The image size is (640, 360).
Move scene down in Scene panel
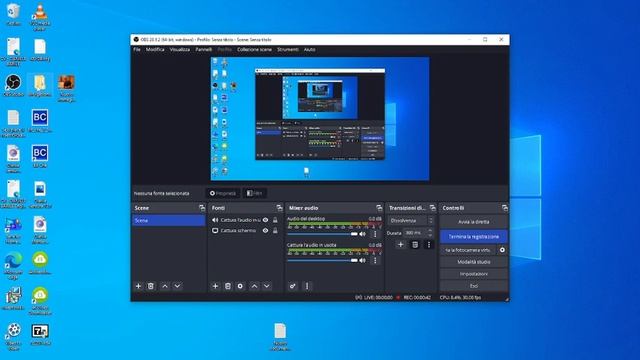point(177,286)
